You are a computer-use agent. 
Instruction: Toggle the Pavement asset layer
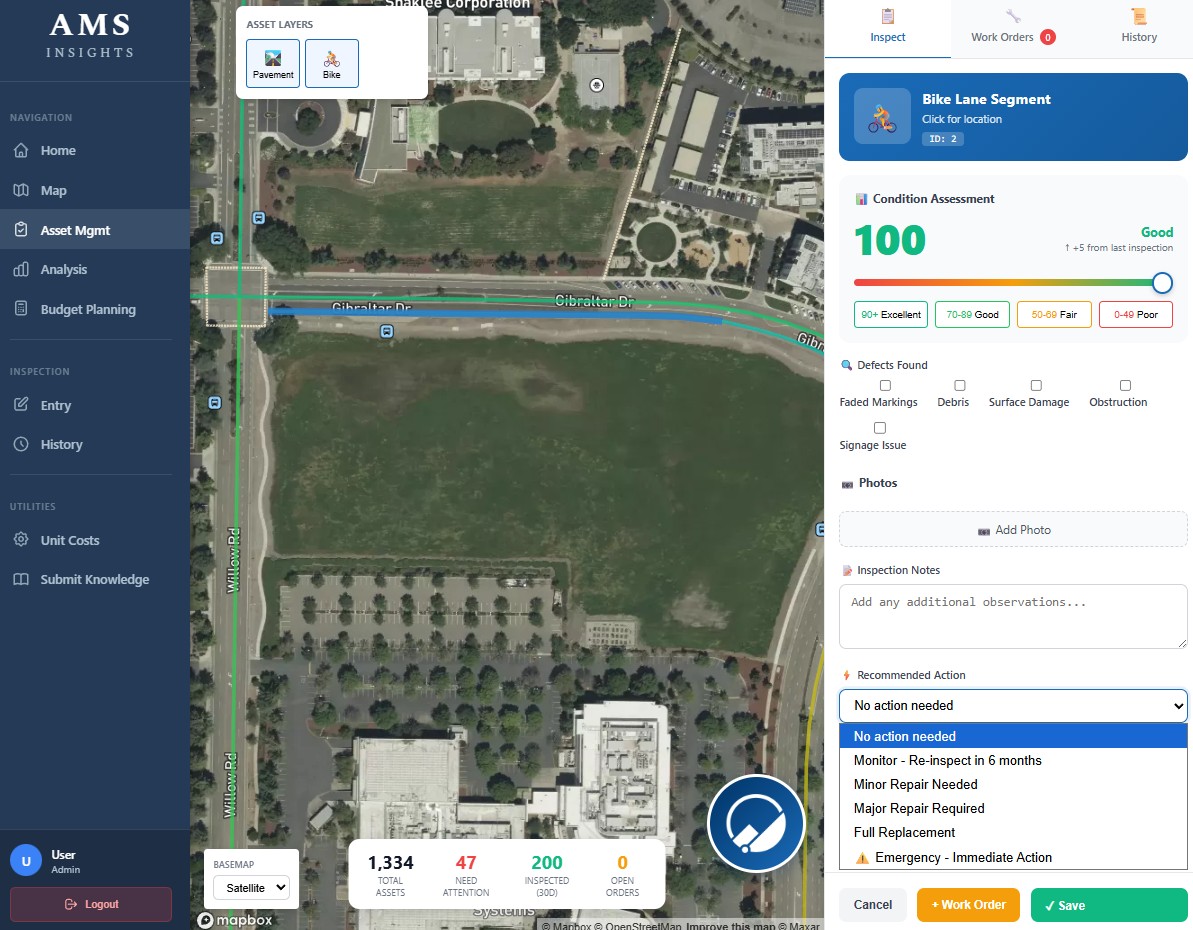(273, 63)
